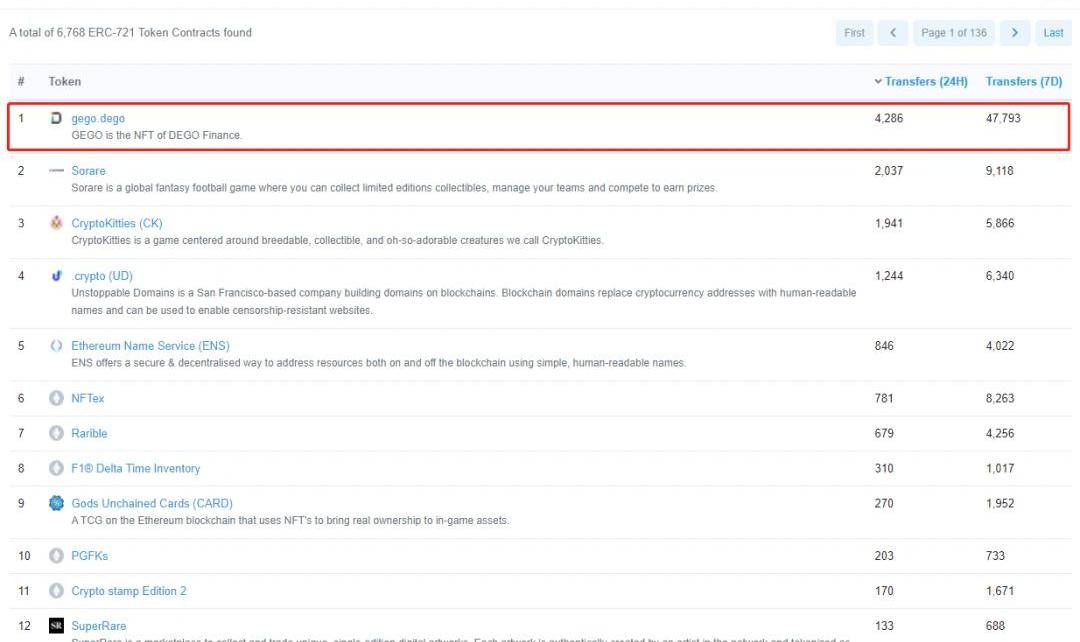Viewport: 1080px width, 642px height.
Task: Click the '#' rank column header
Action: tap(21, 81)
